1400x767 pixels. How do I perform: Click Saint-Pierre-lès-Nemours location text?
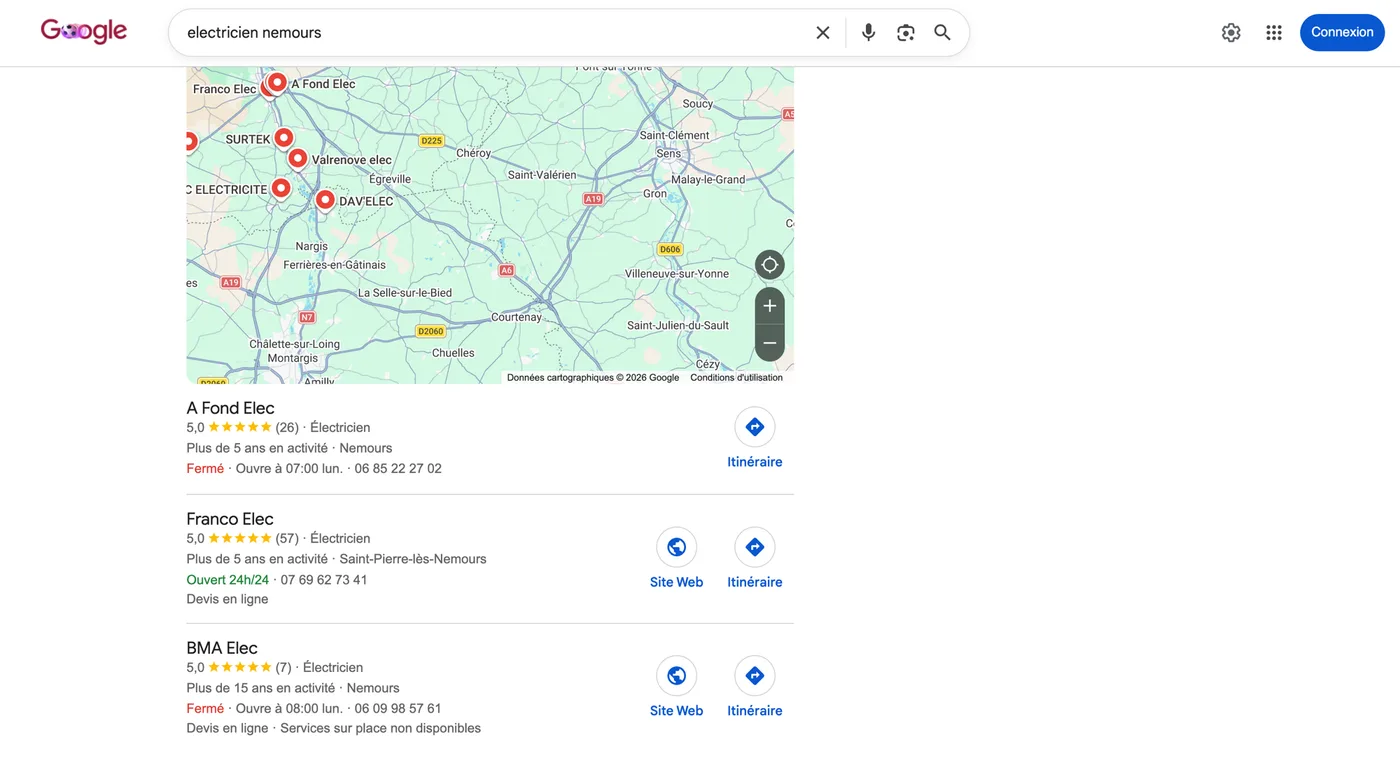click(413, 559)
